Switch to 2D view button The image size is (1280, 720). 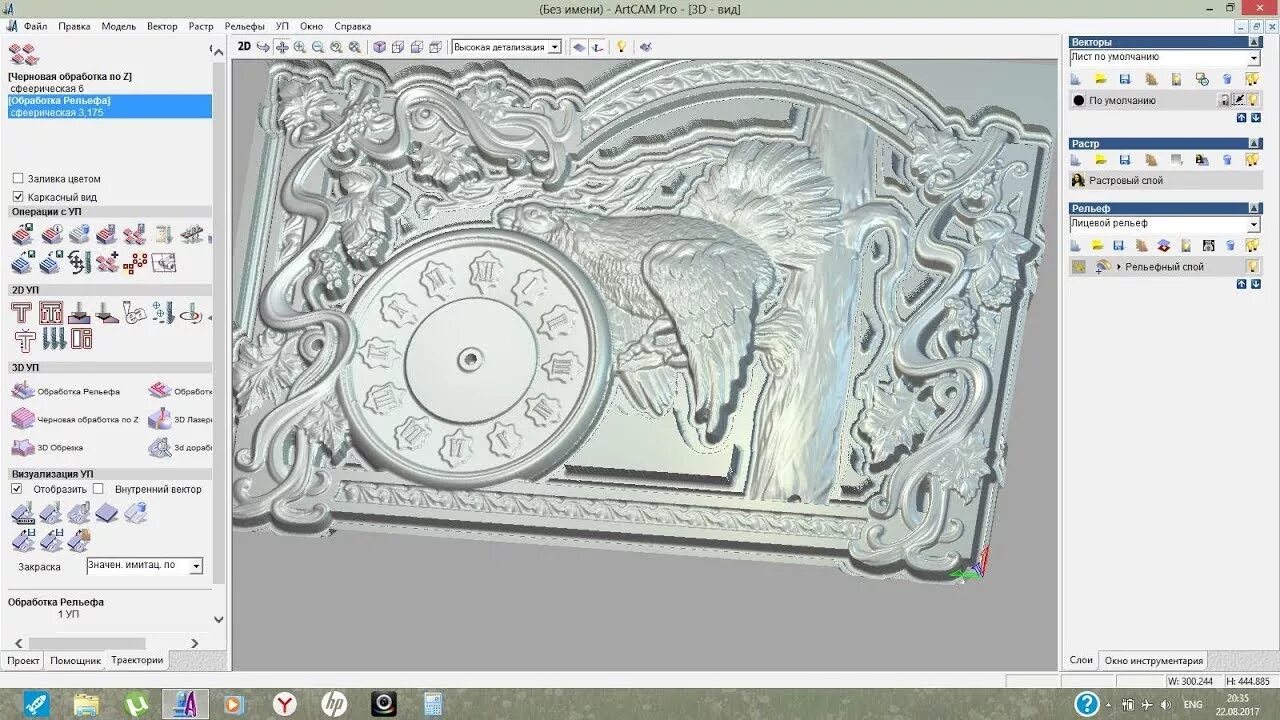(x=244, y=46)
